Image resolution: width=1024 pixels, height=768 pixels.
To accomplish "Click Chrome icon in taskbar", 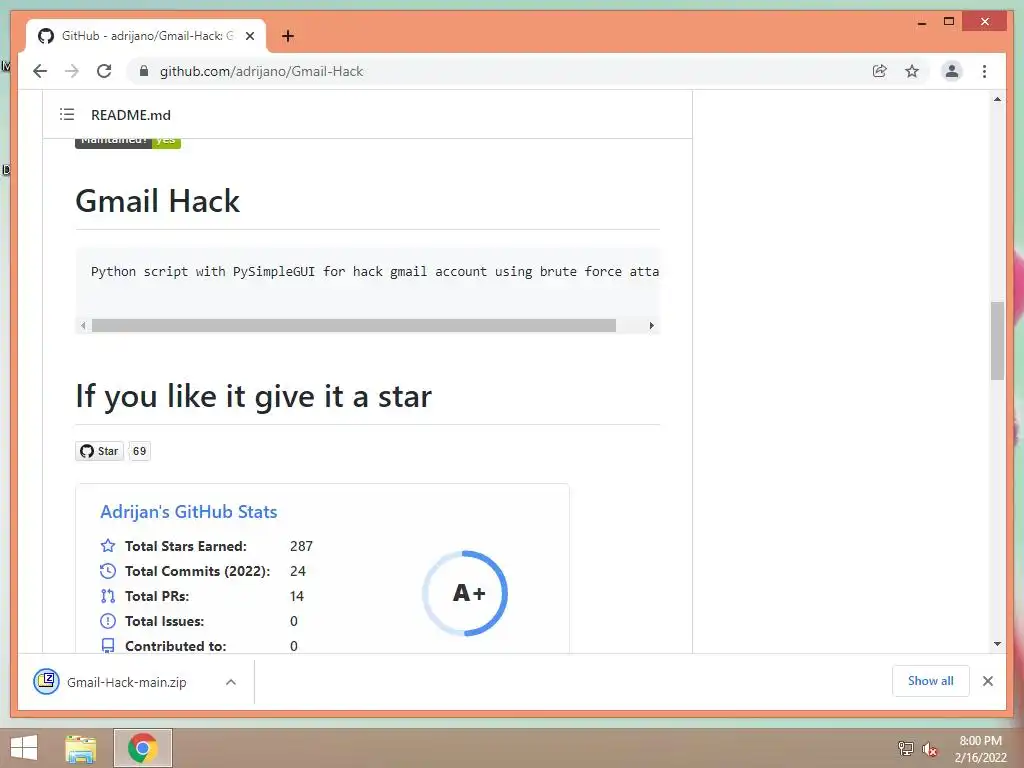I will pos(142,748).
